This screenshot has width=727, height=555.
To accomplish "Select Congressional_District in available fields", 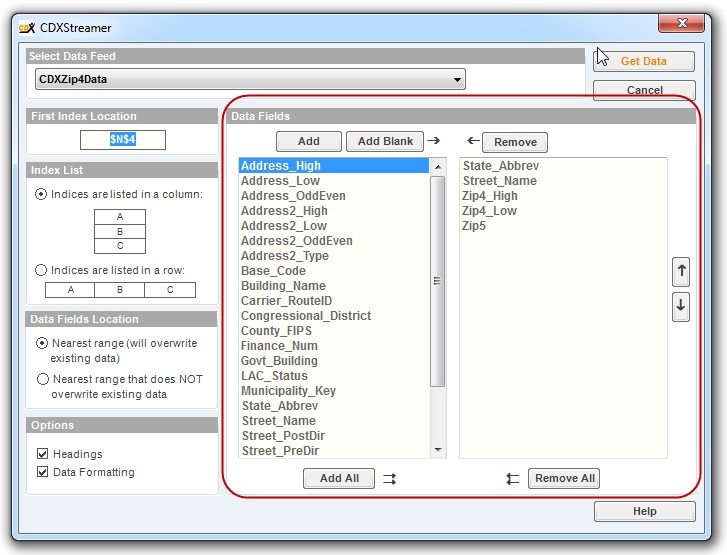I will (334, 316).
